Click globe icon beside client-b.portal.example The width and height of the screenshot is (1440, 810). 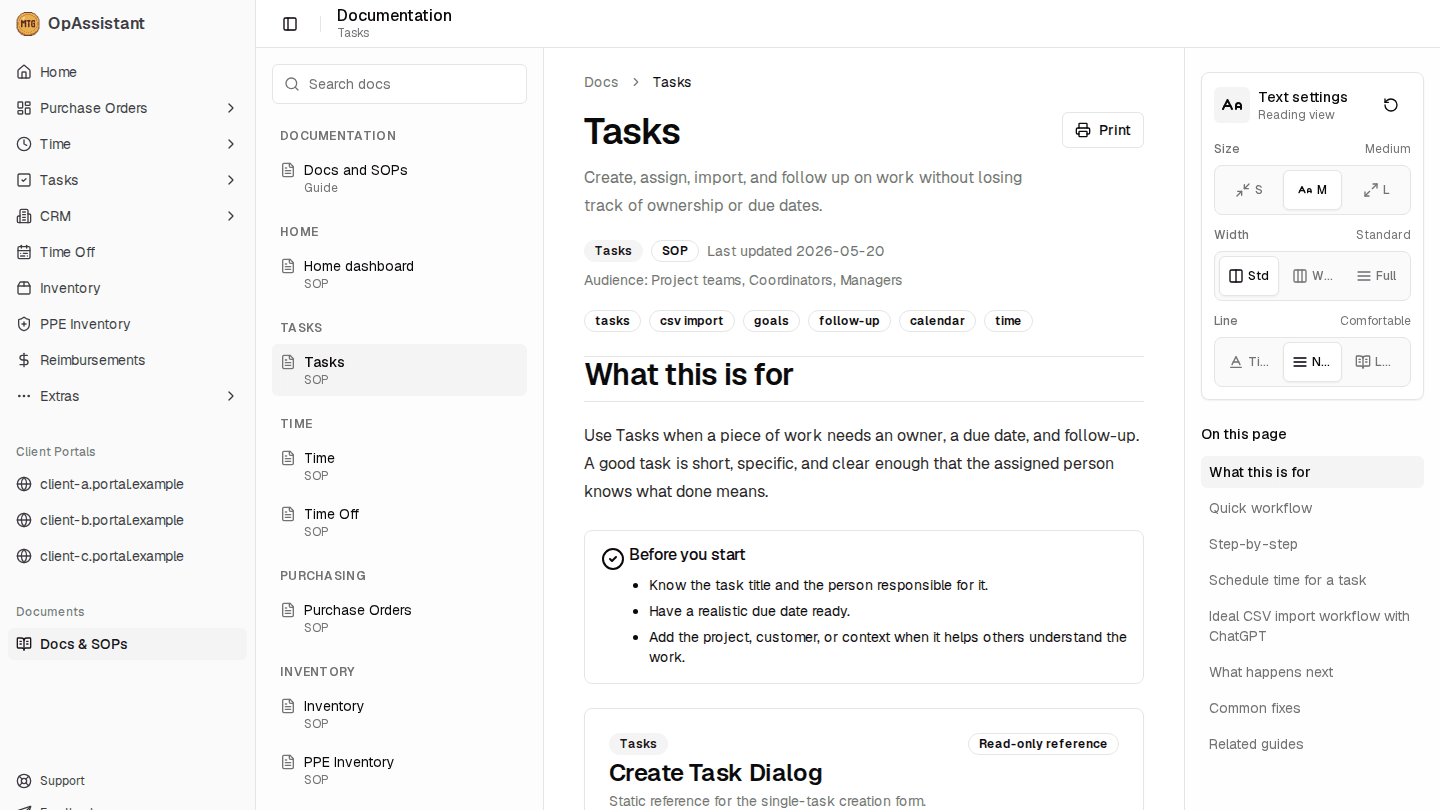(x=24, y=520)
